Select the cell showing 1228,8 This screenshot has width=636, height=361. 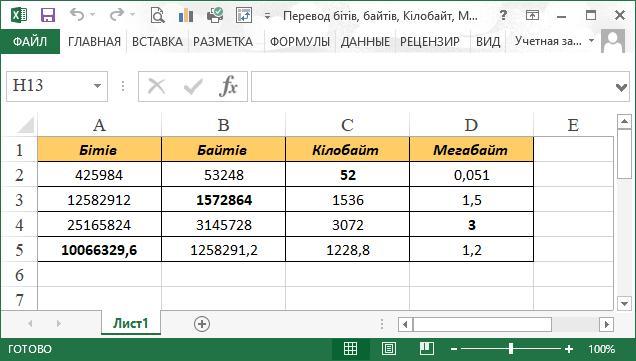coord(348,249)
